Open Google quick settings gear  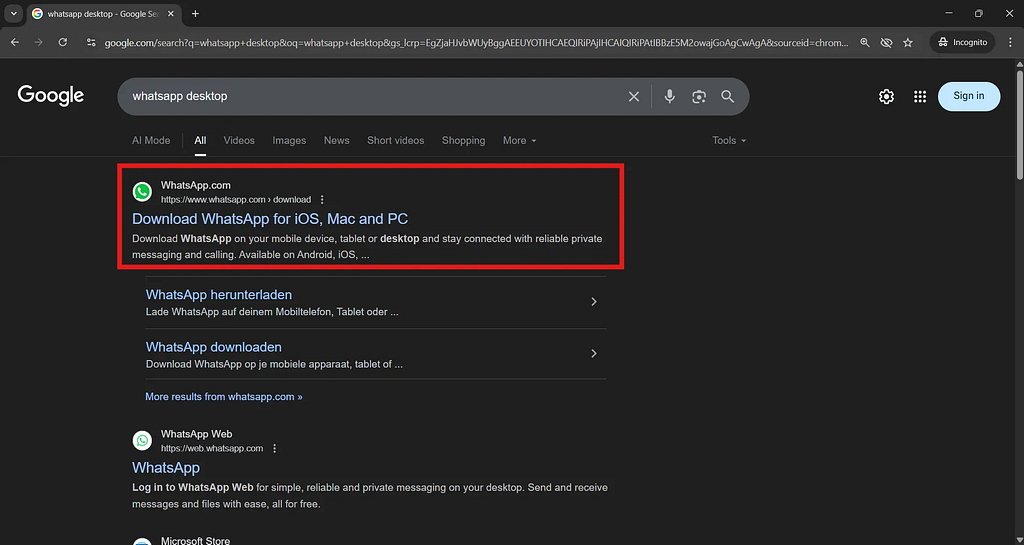[886, 97]
